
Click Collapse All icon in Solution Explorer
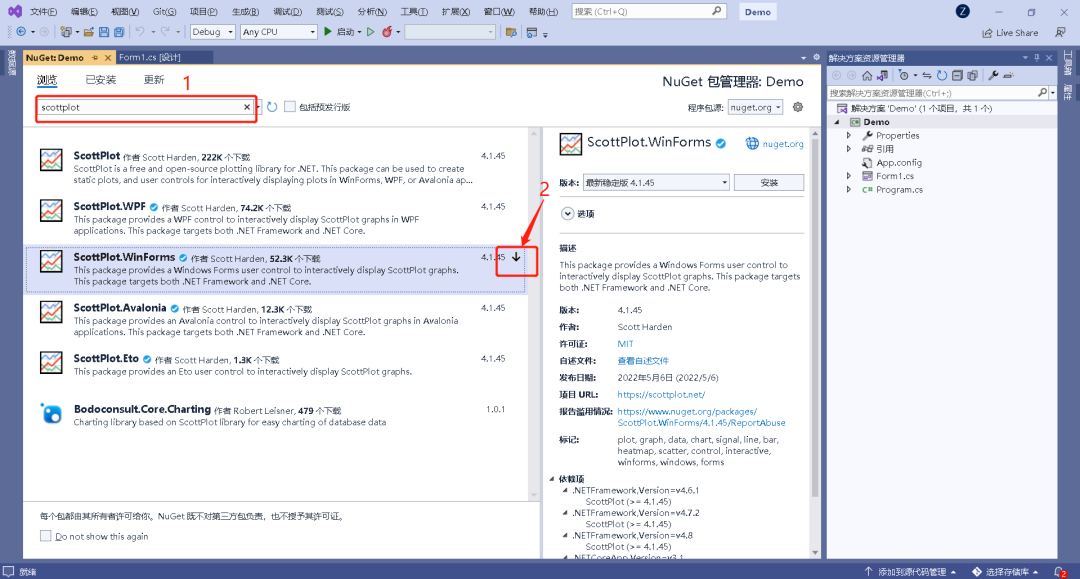pos(957,75)
